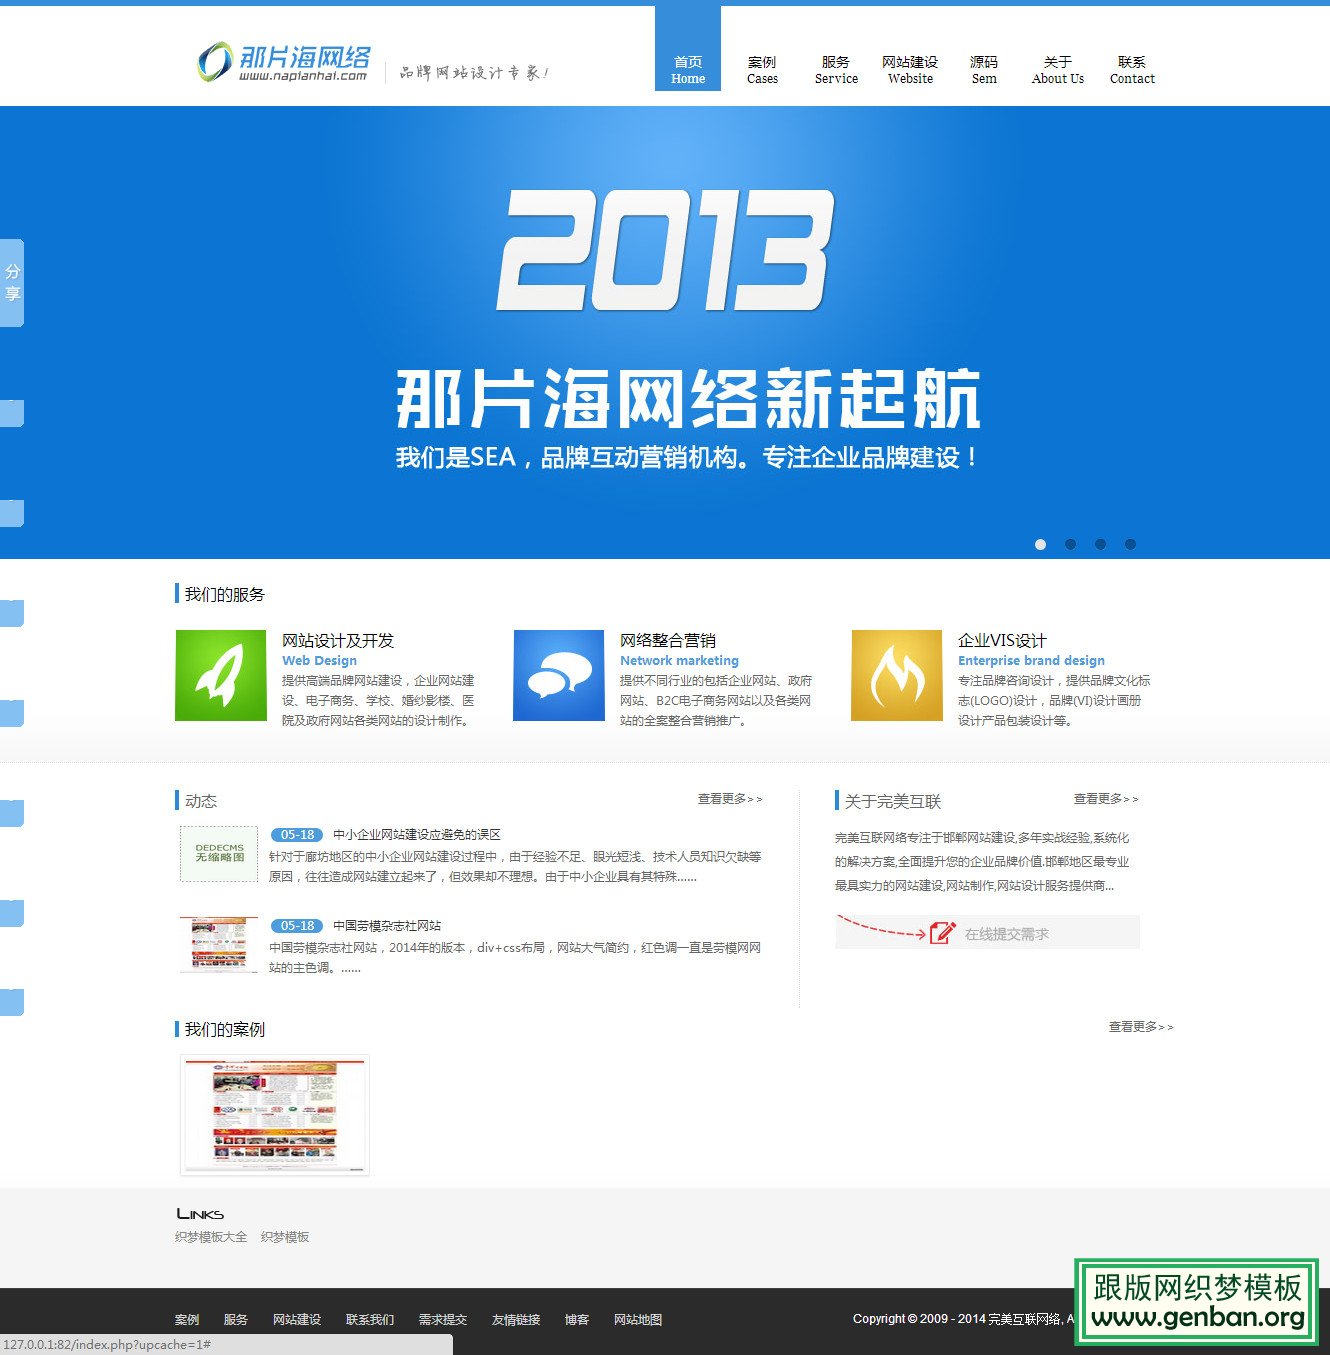
Task: Click the golden flame Enterprise brand design icon
Action: 896,676
